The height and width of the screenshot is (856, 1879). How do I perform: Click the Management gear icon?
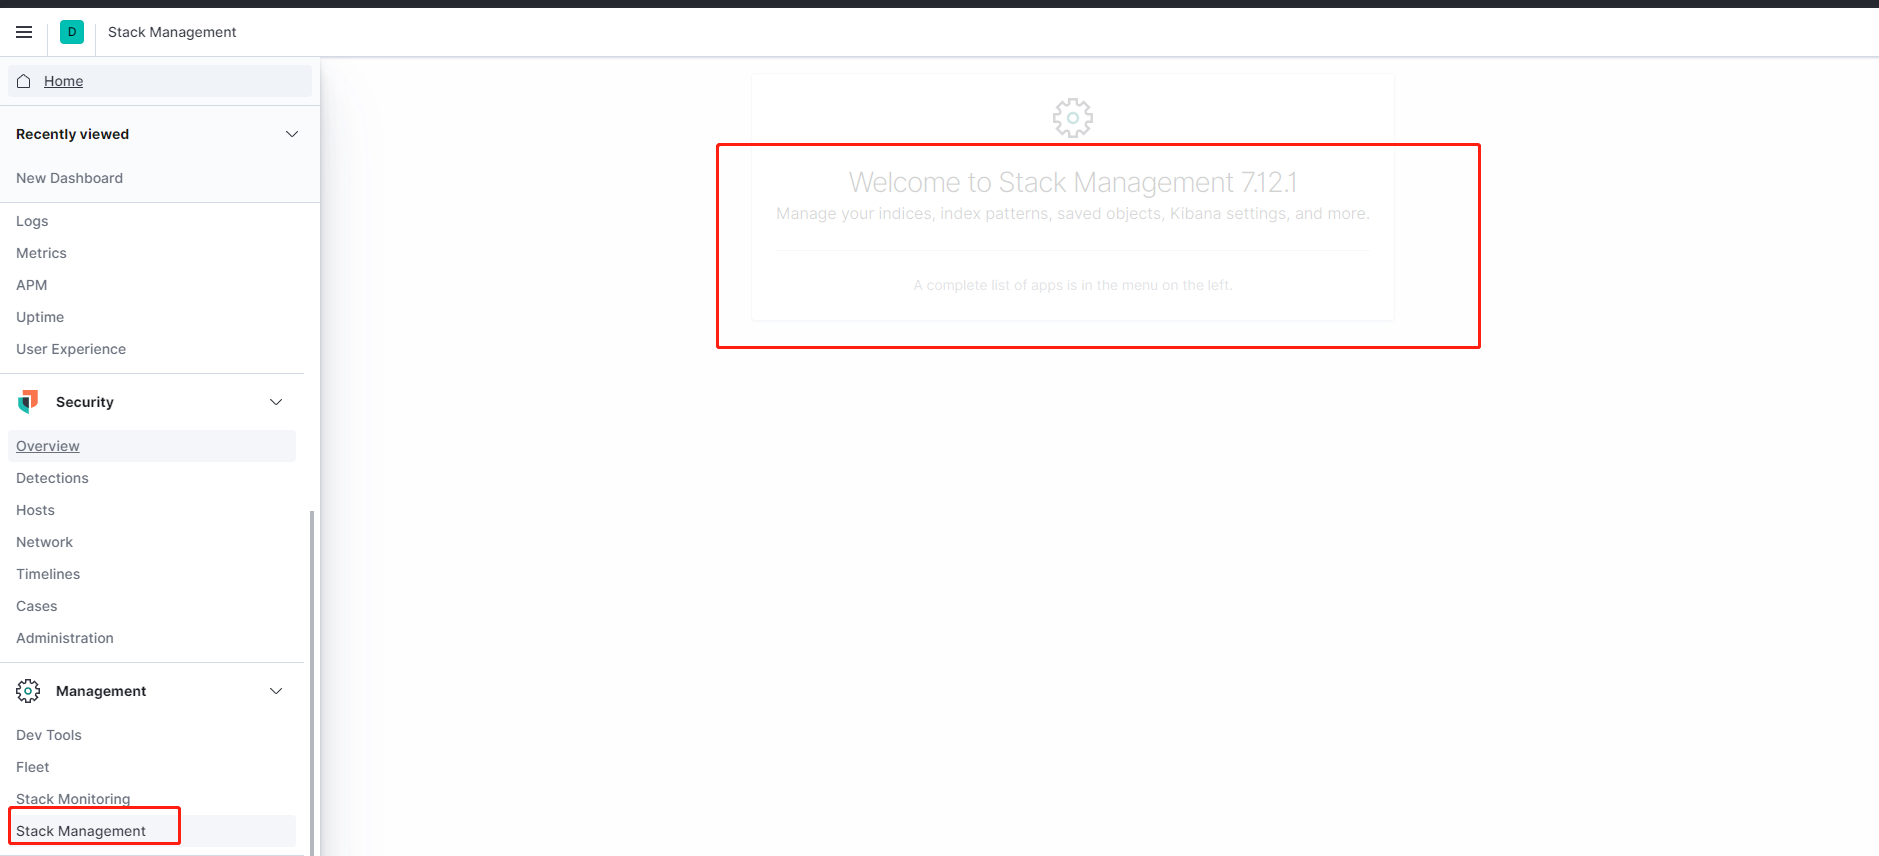point(28,691)
